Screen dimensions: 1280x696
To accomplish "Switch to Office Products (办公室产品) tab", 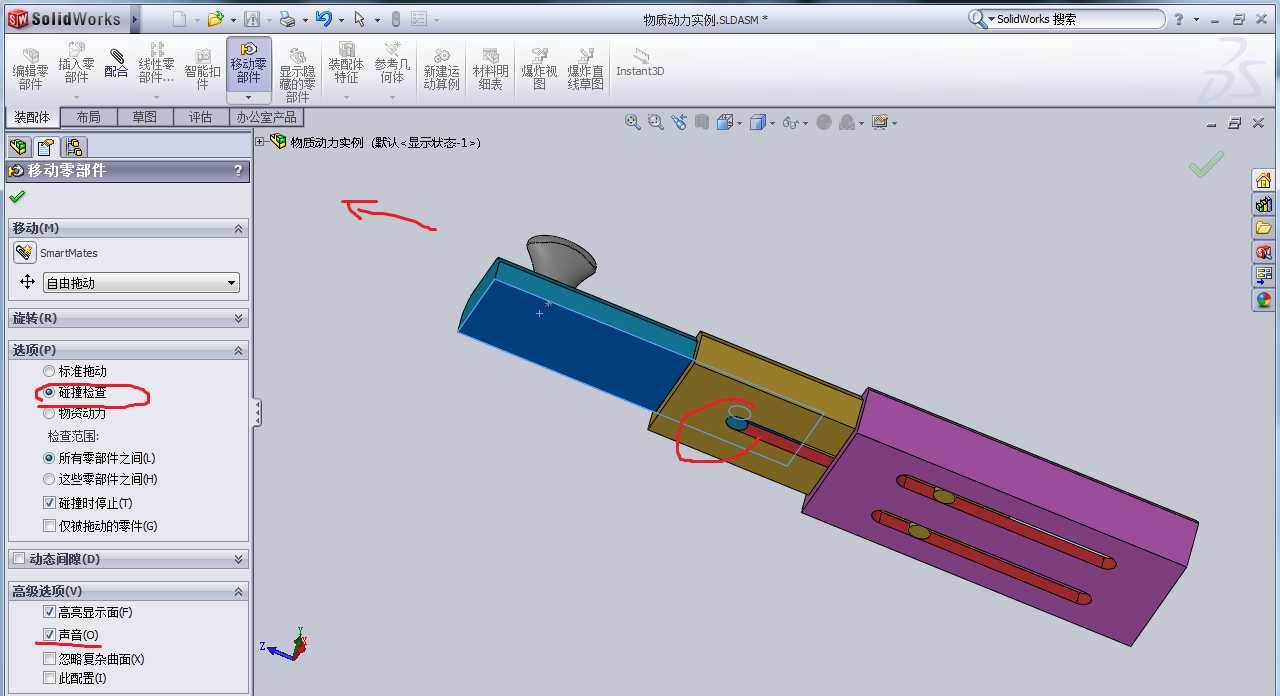I will (x=265, y=117).
